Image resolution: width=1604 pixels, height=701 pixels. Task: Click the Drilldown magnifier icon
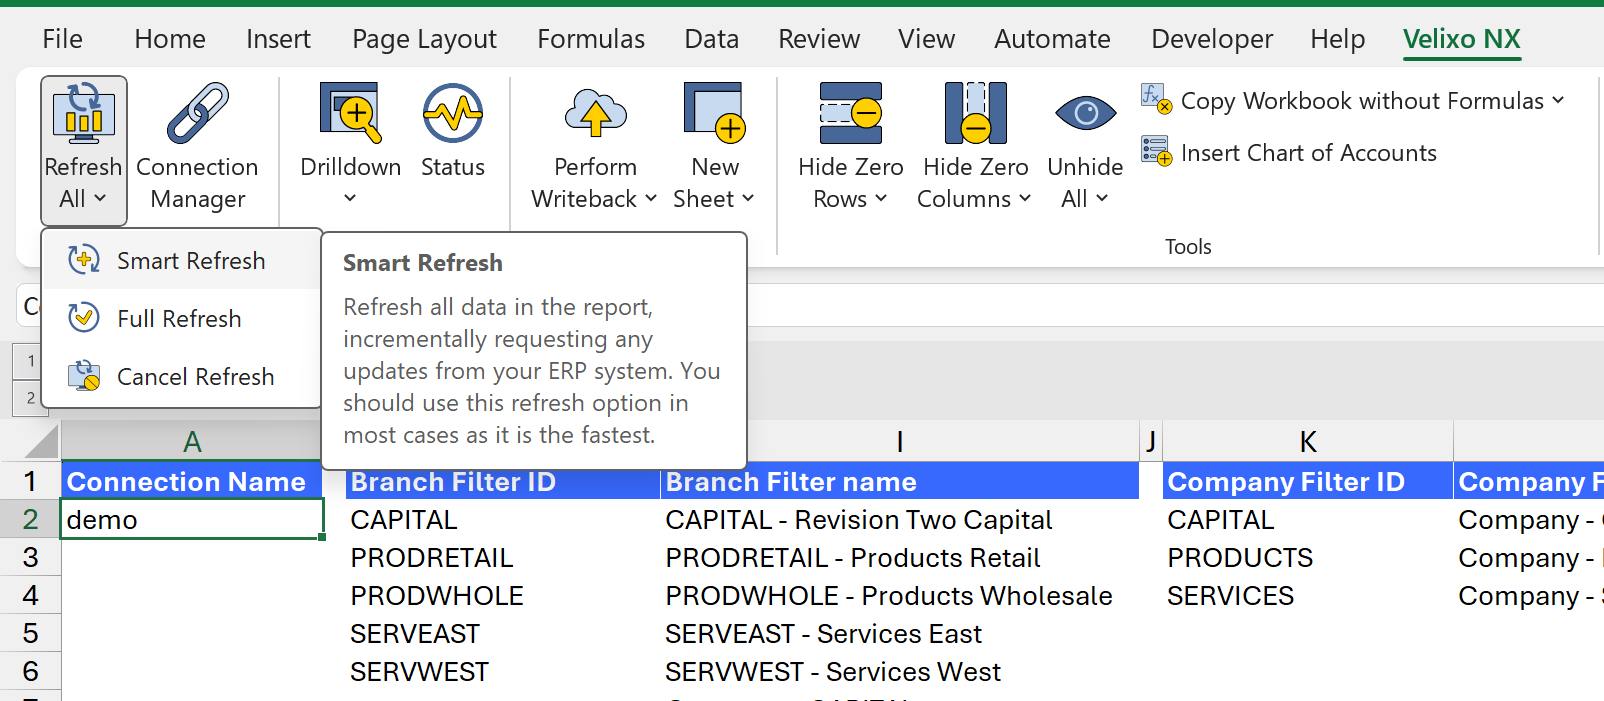351,113
